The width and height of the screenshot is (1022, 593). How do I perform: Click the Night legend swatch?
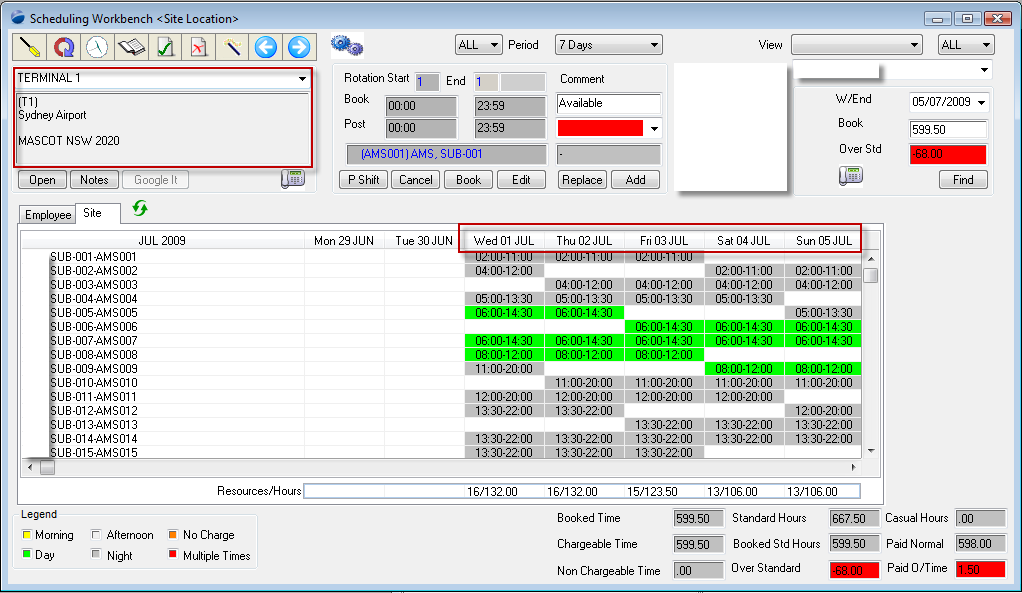click(x=96, y=554)
